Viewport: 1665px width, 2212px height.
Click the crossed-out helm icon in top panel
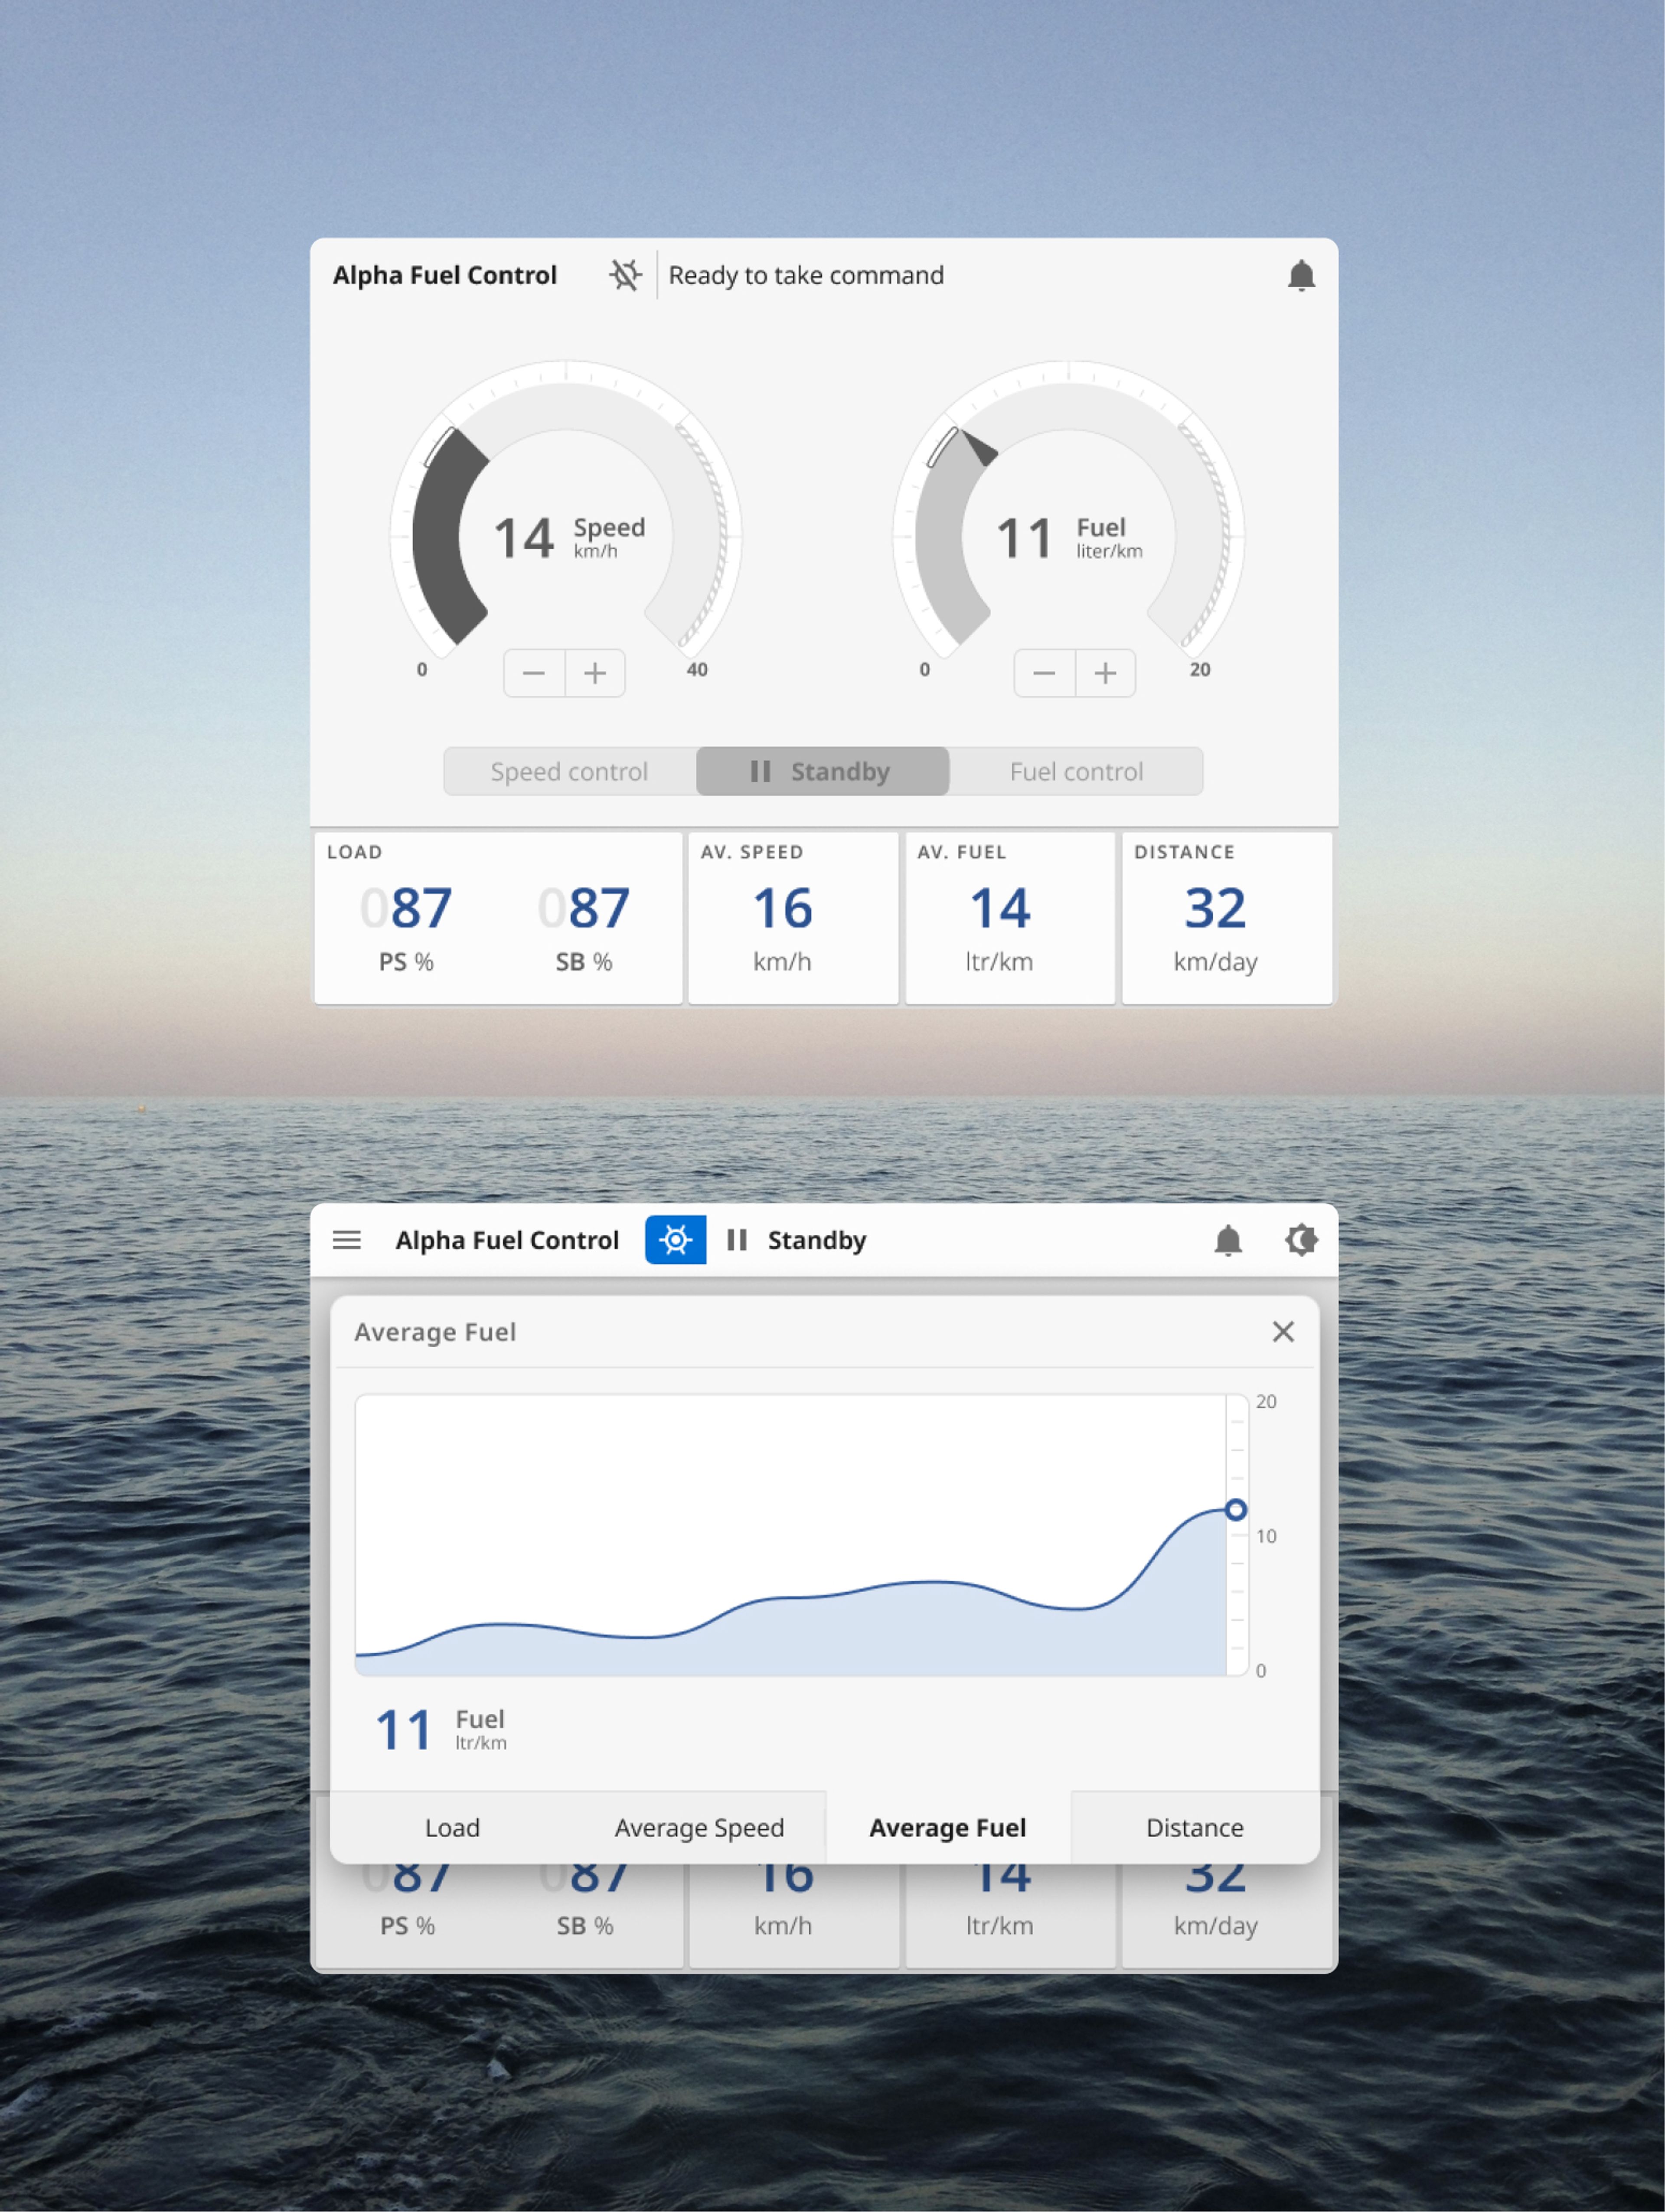pyautogui.click(x=625, y=275)
